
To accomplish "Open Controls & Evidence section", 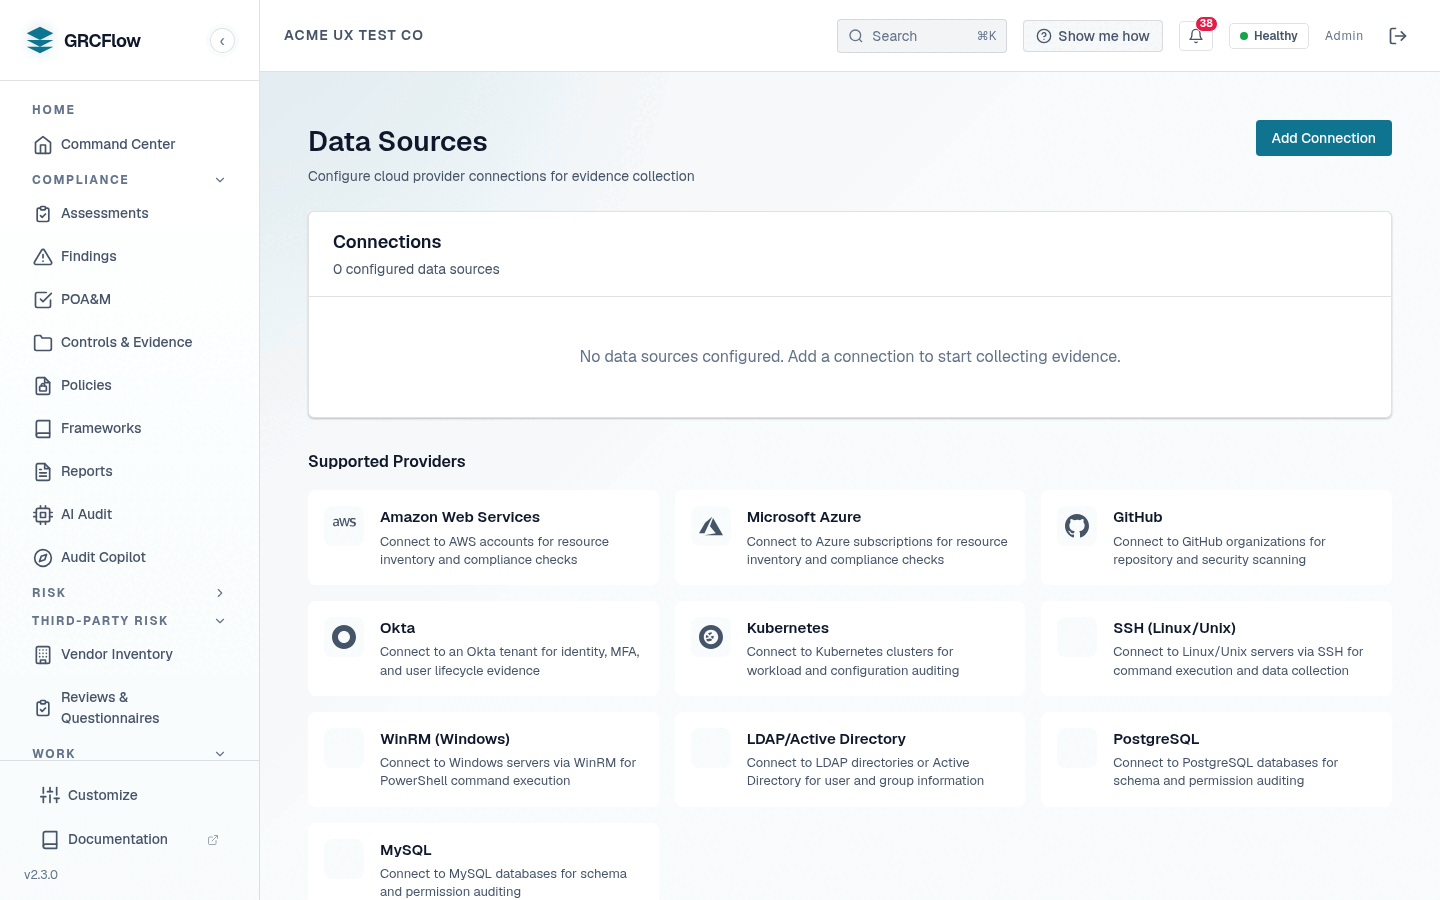I will point(130,343).
